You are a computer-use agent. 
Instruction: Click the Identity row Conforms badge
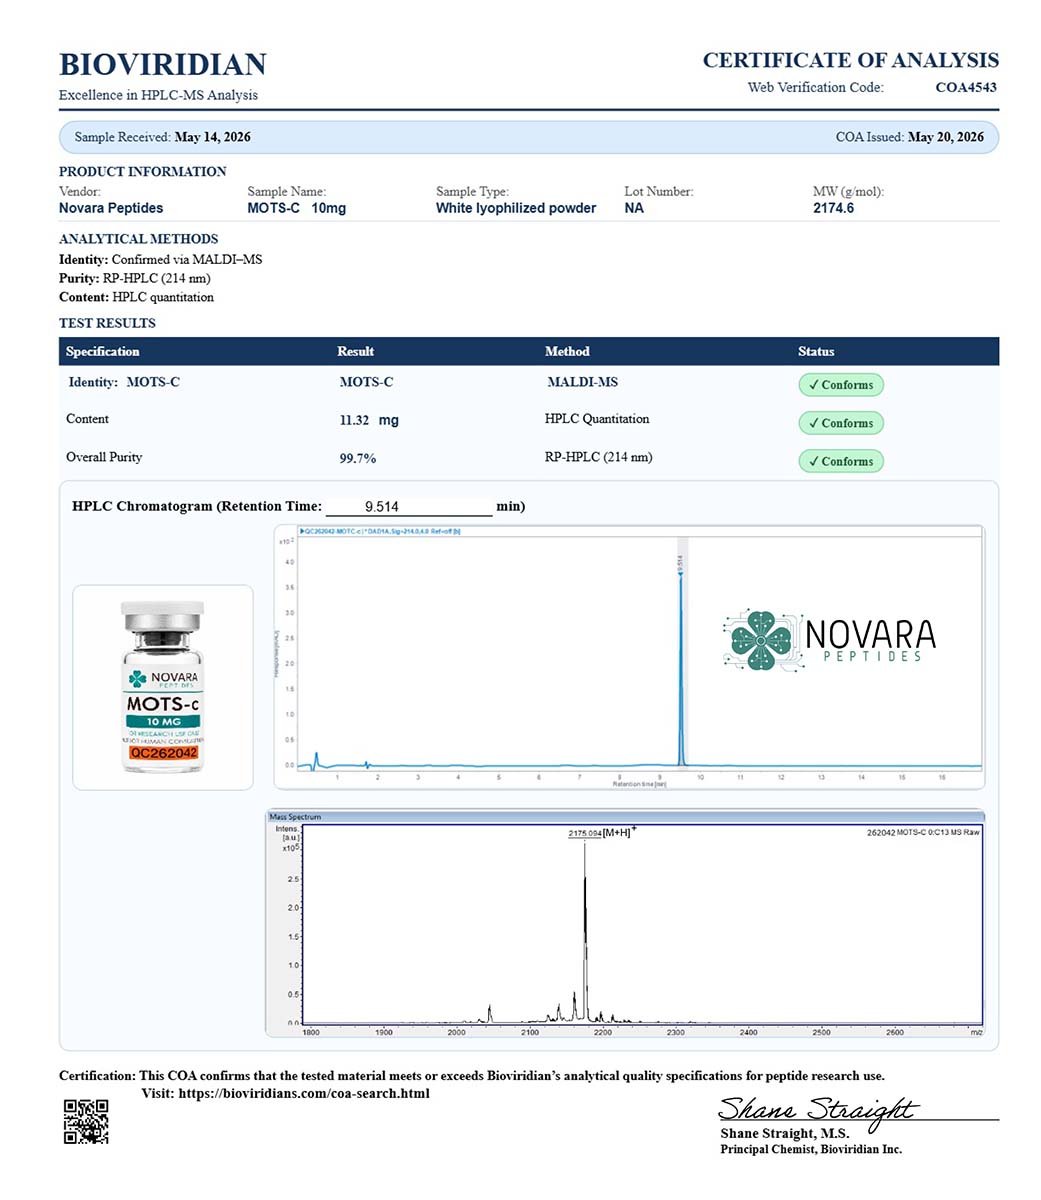coord(841,385)
